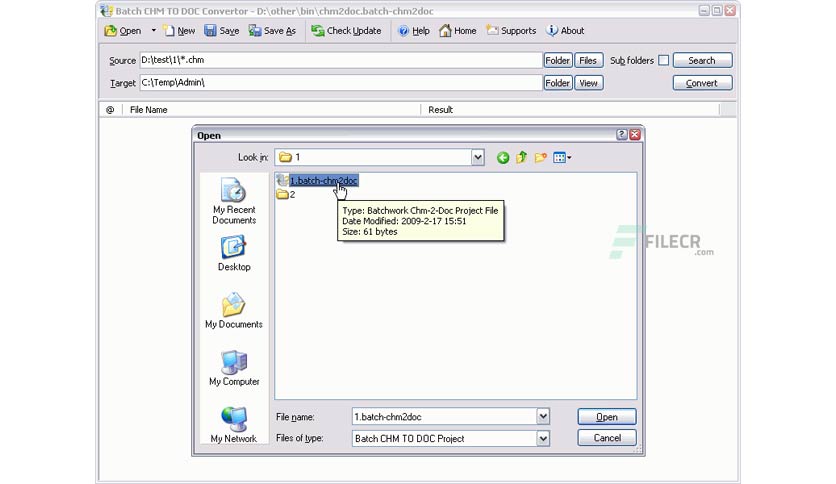Go up one folder level

(x=521, y=157)
